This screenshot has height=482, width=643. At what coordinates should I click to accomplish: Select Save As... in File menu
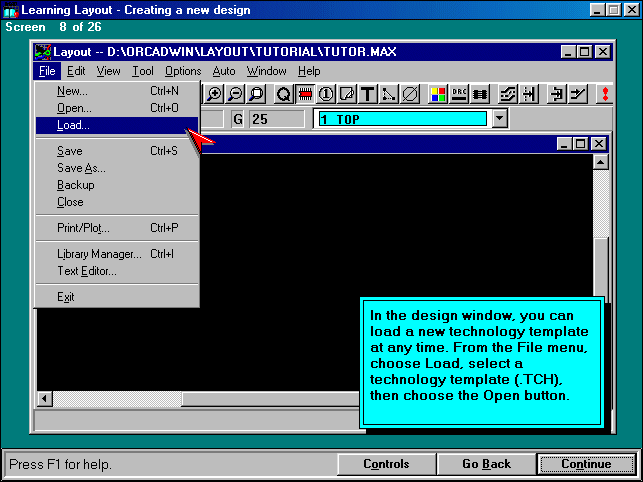[x=81, y=168]
